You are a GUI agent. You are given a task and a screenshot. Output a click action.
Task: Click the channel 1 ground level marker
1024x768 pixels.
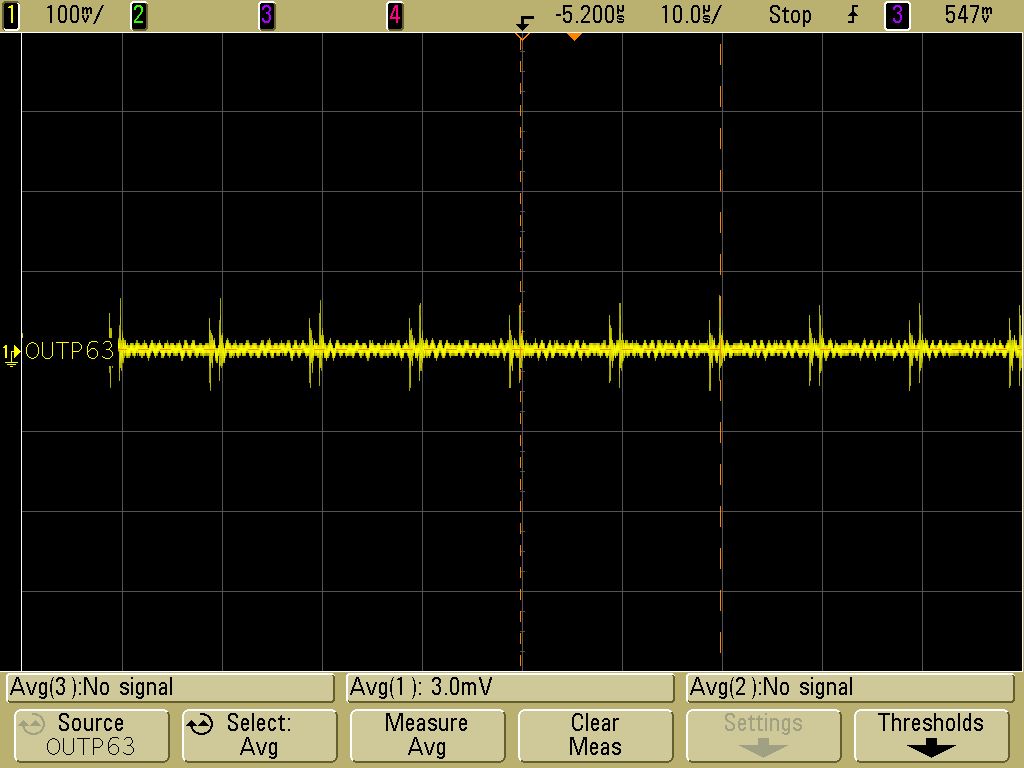pos(10,354)
